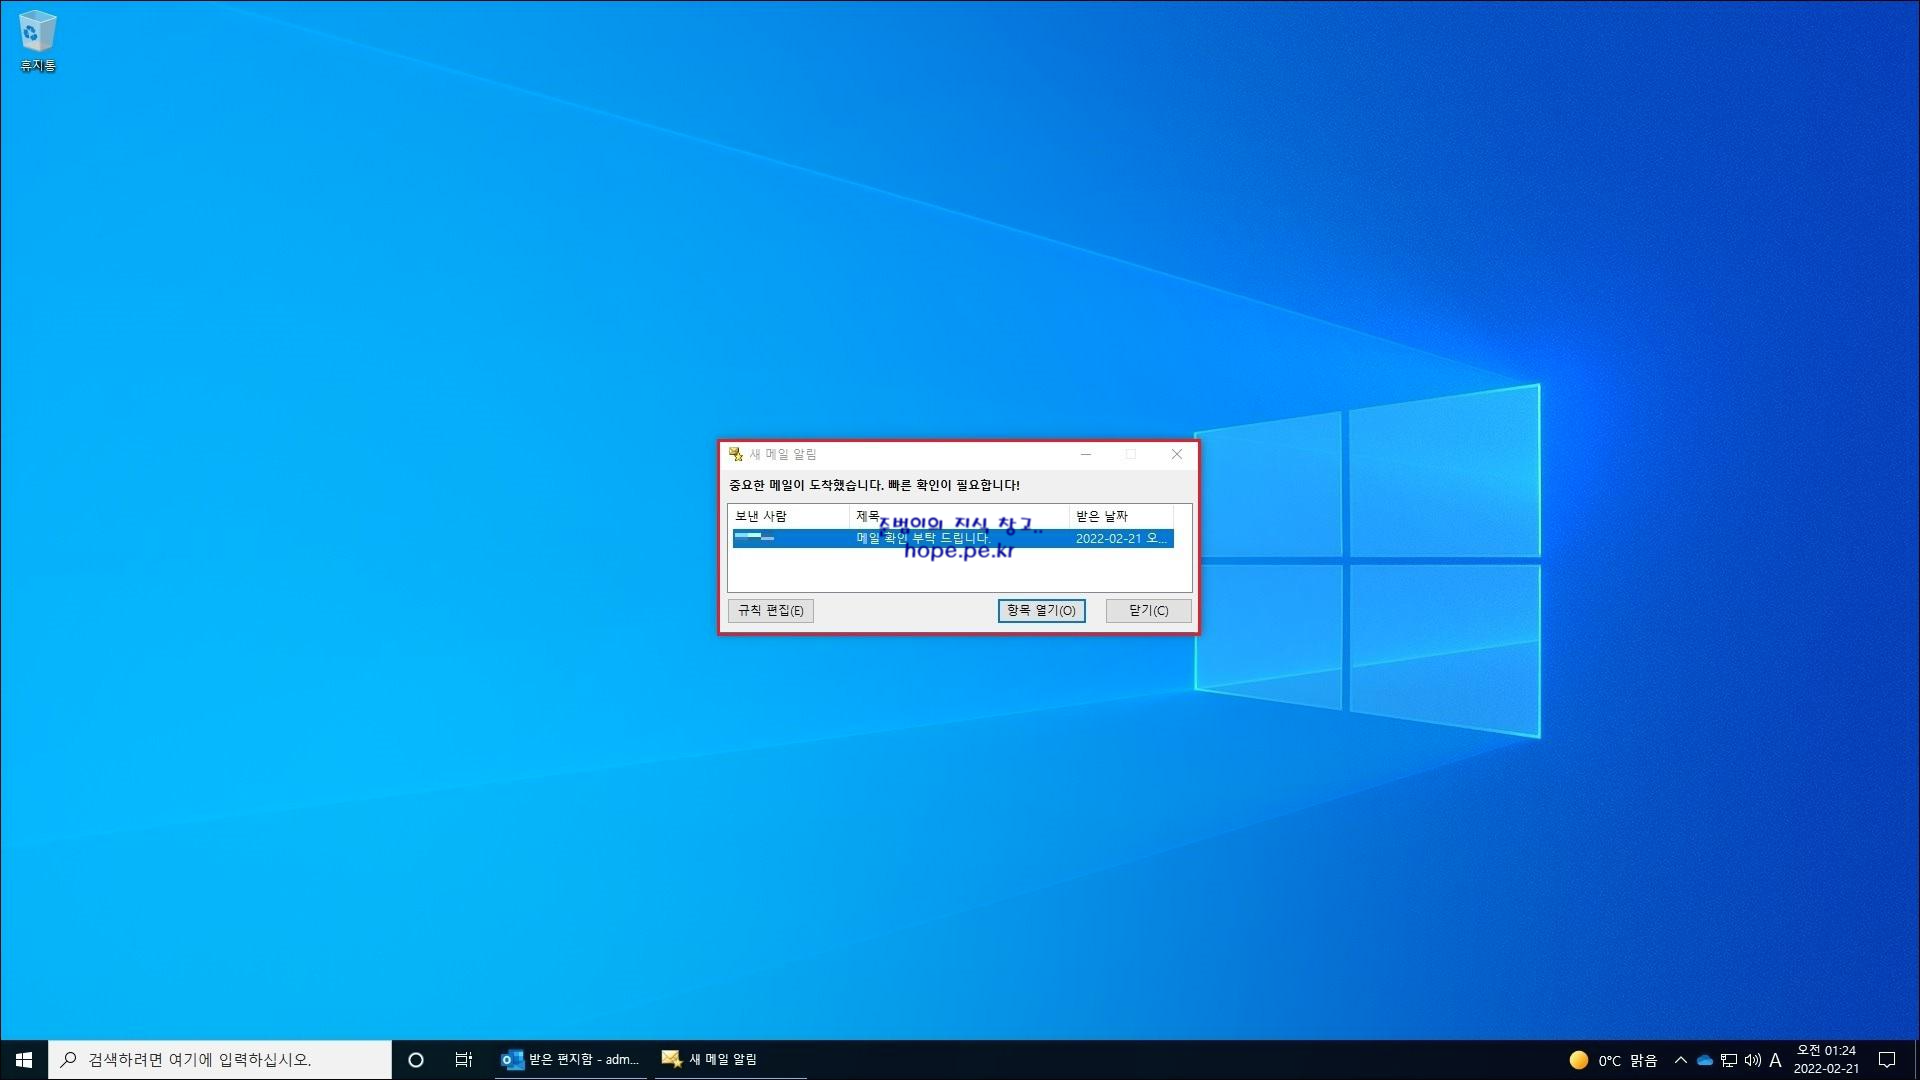Open Cortana circle icon on taskbar
Image resolution: width=1920 pixels, height=1080 pixels.
tap(416, 1059)
